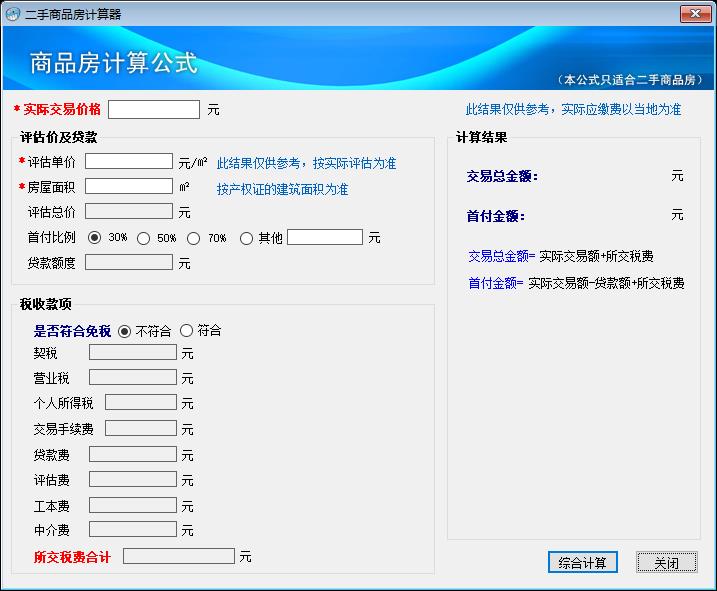The width and height of the screenshot is (717, 591).
Task: Click the 实际交易价格 red label
Action: point(62,109)
